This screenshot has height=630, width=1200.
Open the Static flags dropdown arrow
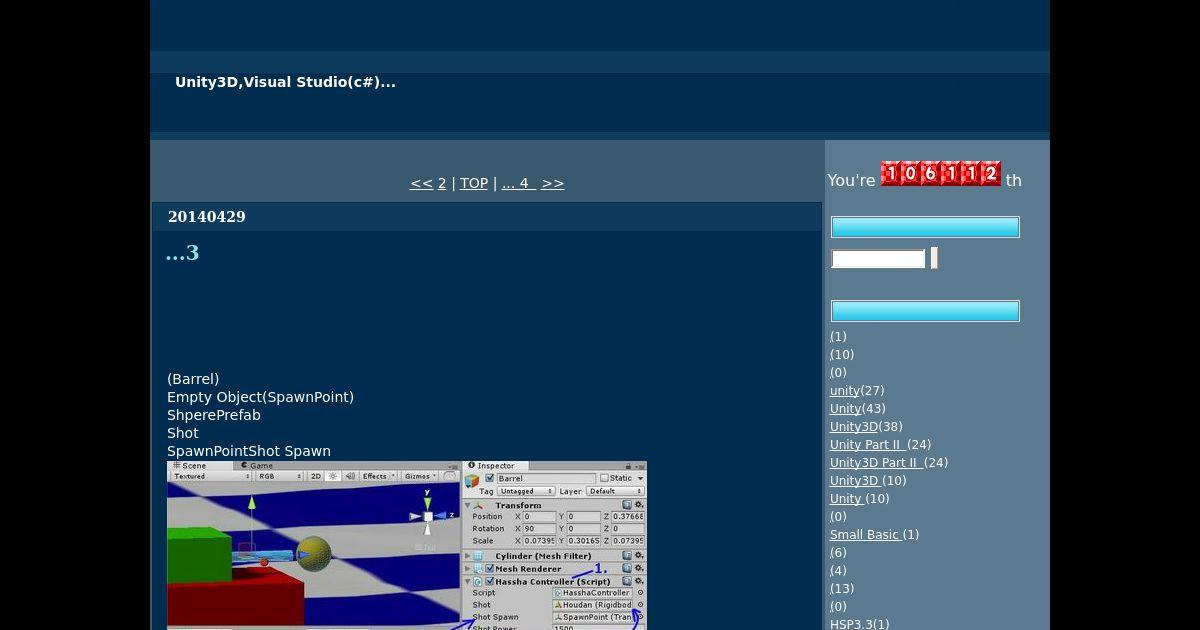pos(641,478)
